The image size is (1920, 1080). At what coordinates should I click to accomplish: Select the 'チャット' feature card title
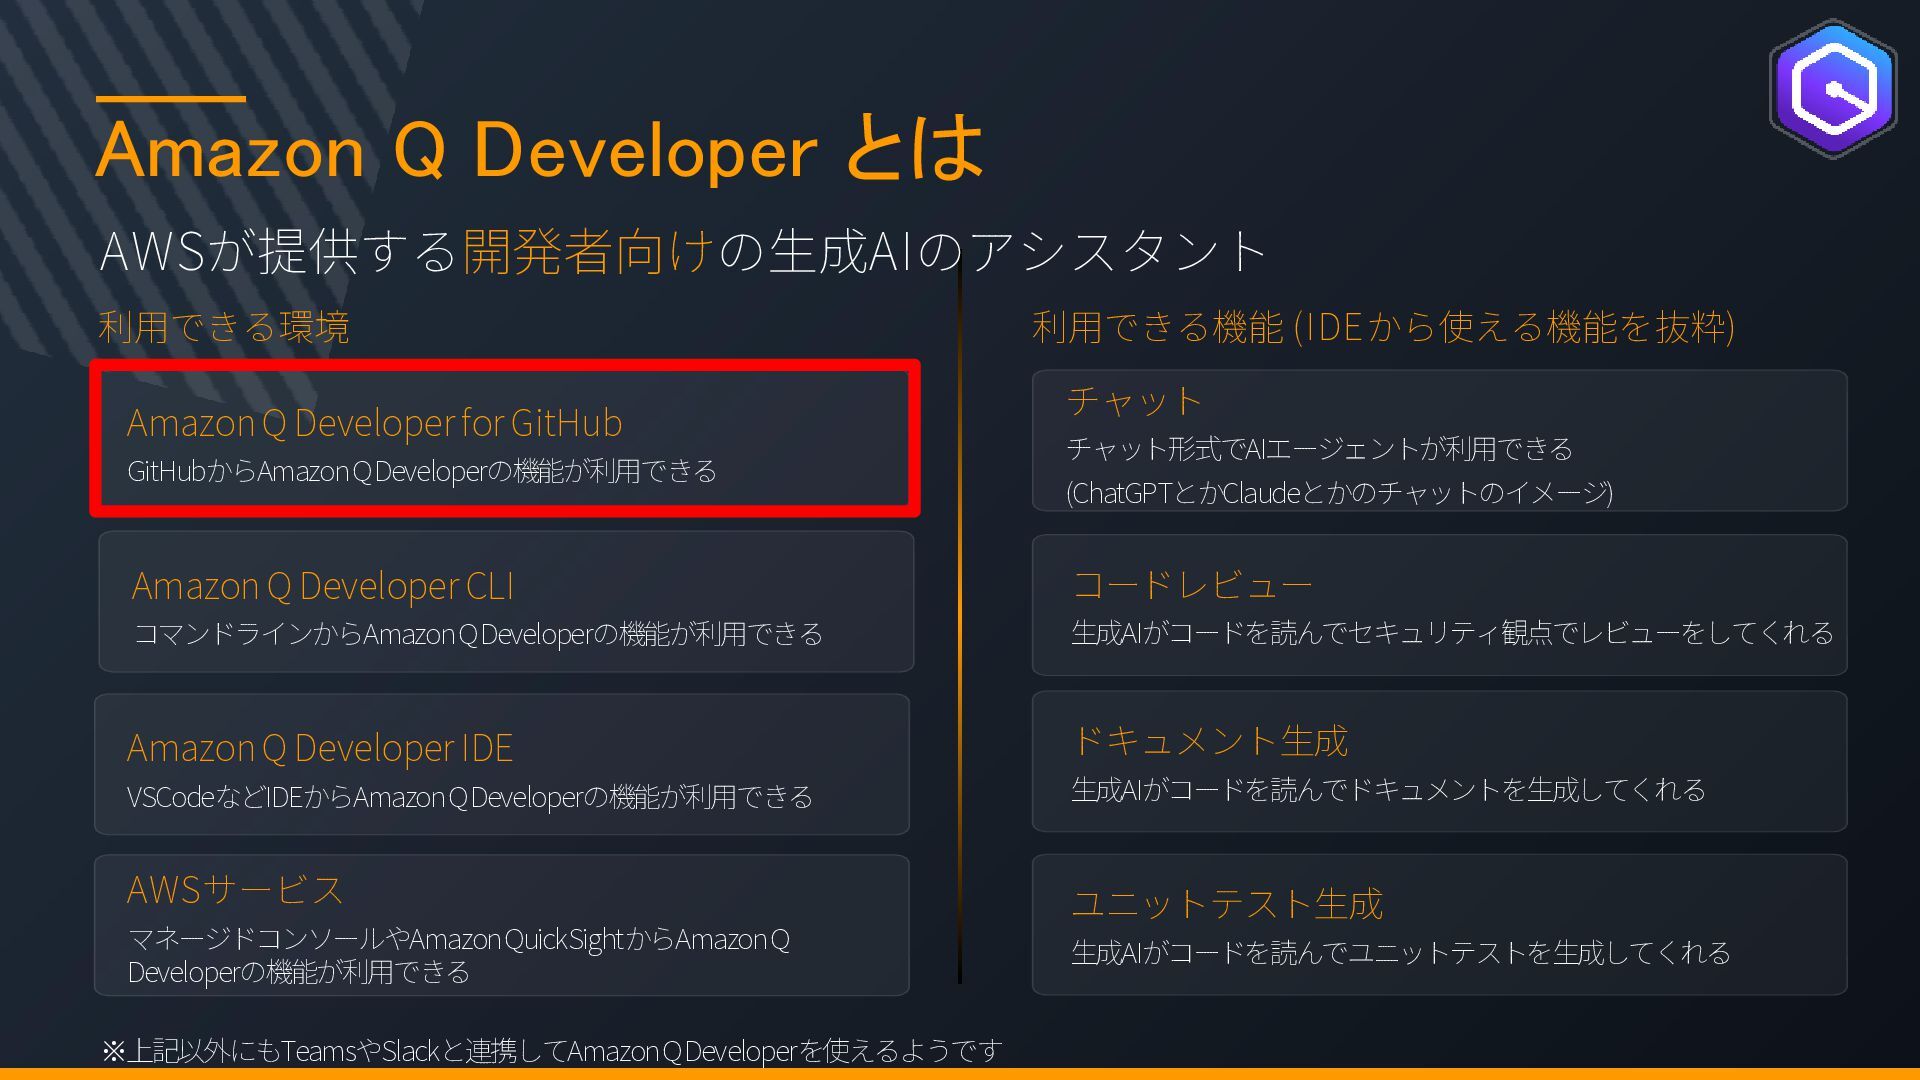1134,401
